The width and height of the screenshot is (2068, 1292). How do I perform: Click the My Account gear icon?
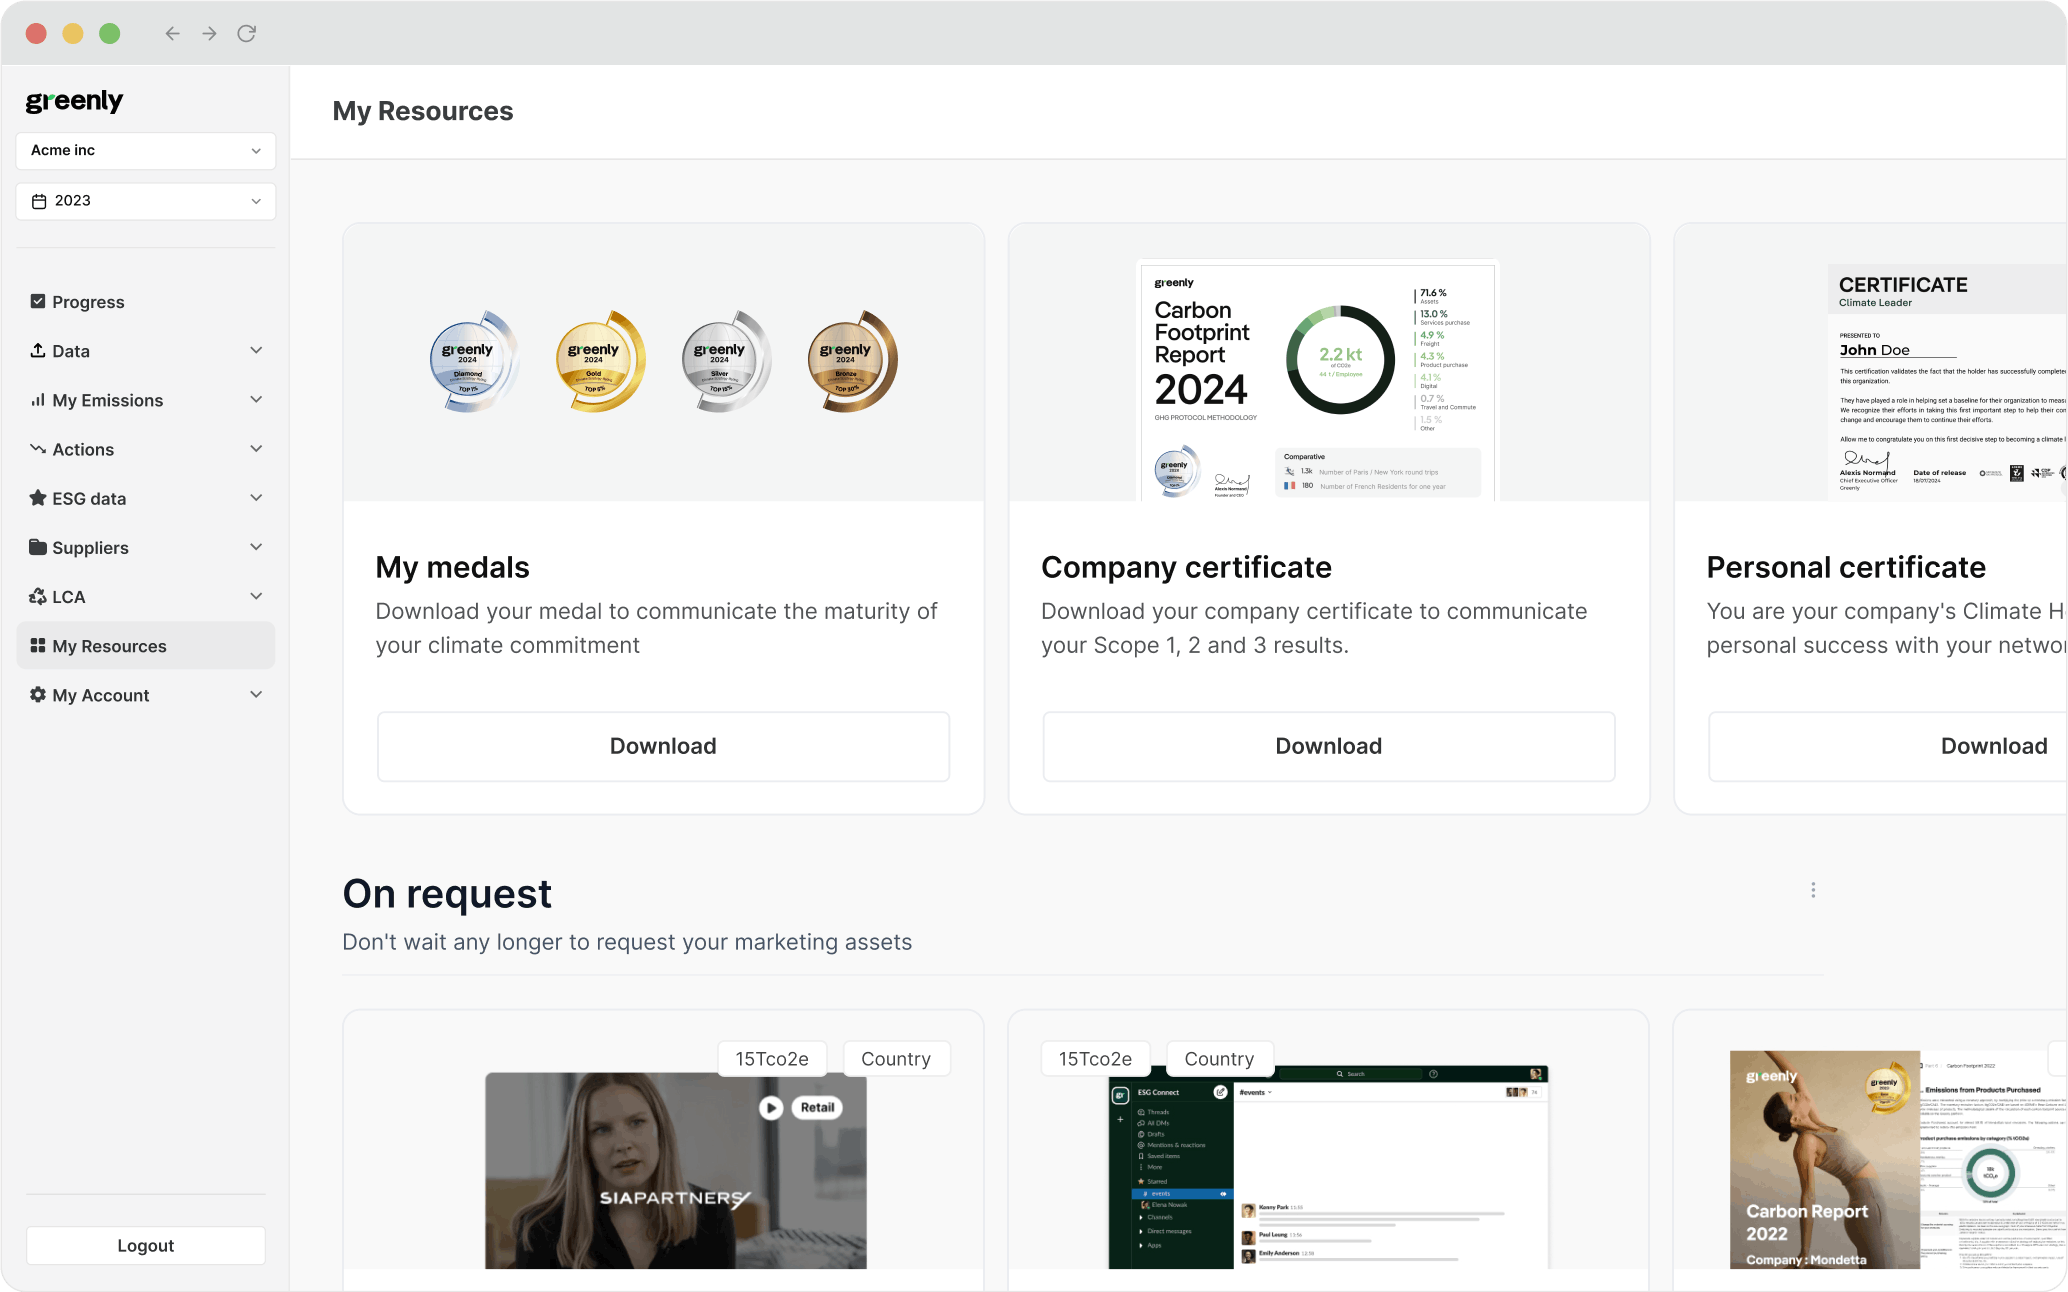[38, 694]
